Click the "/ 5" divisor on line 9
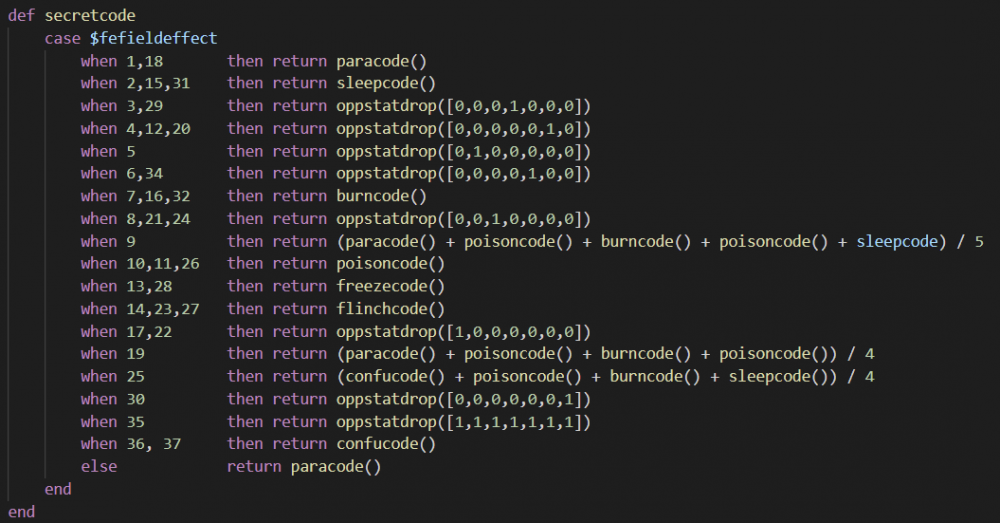Screen dimensions: 1000x523 point(974,241)
